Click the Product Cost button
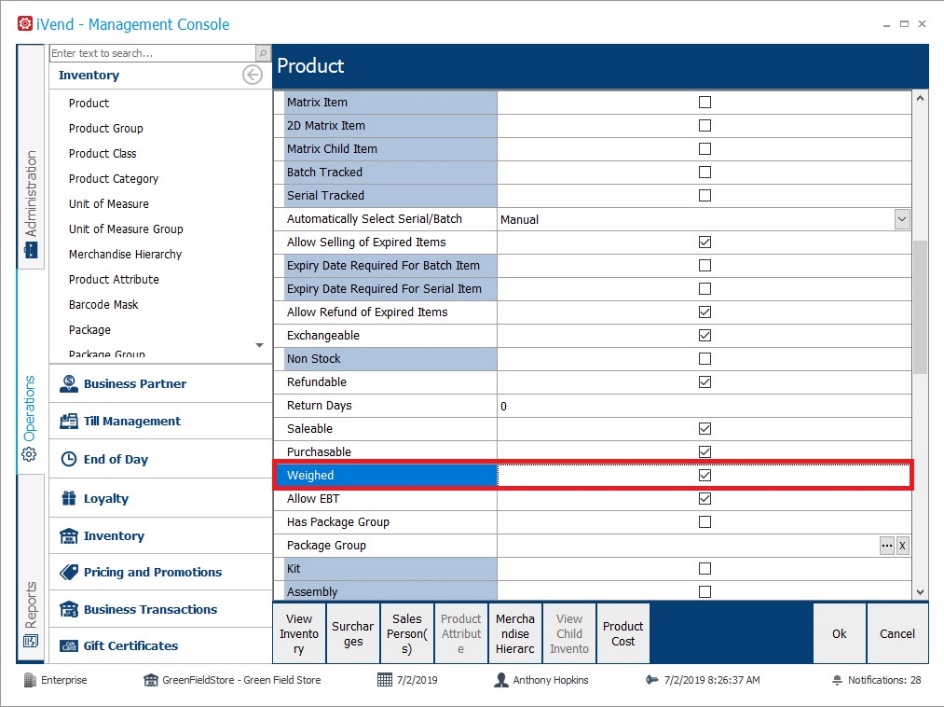This screenshot has width=944, height=707. 623,634
